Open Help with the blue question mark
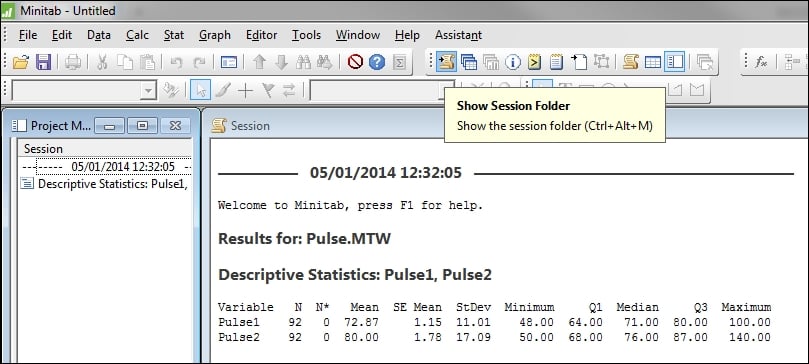The image size is (809, 364). point(377,62)
